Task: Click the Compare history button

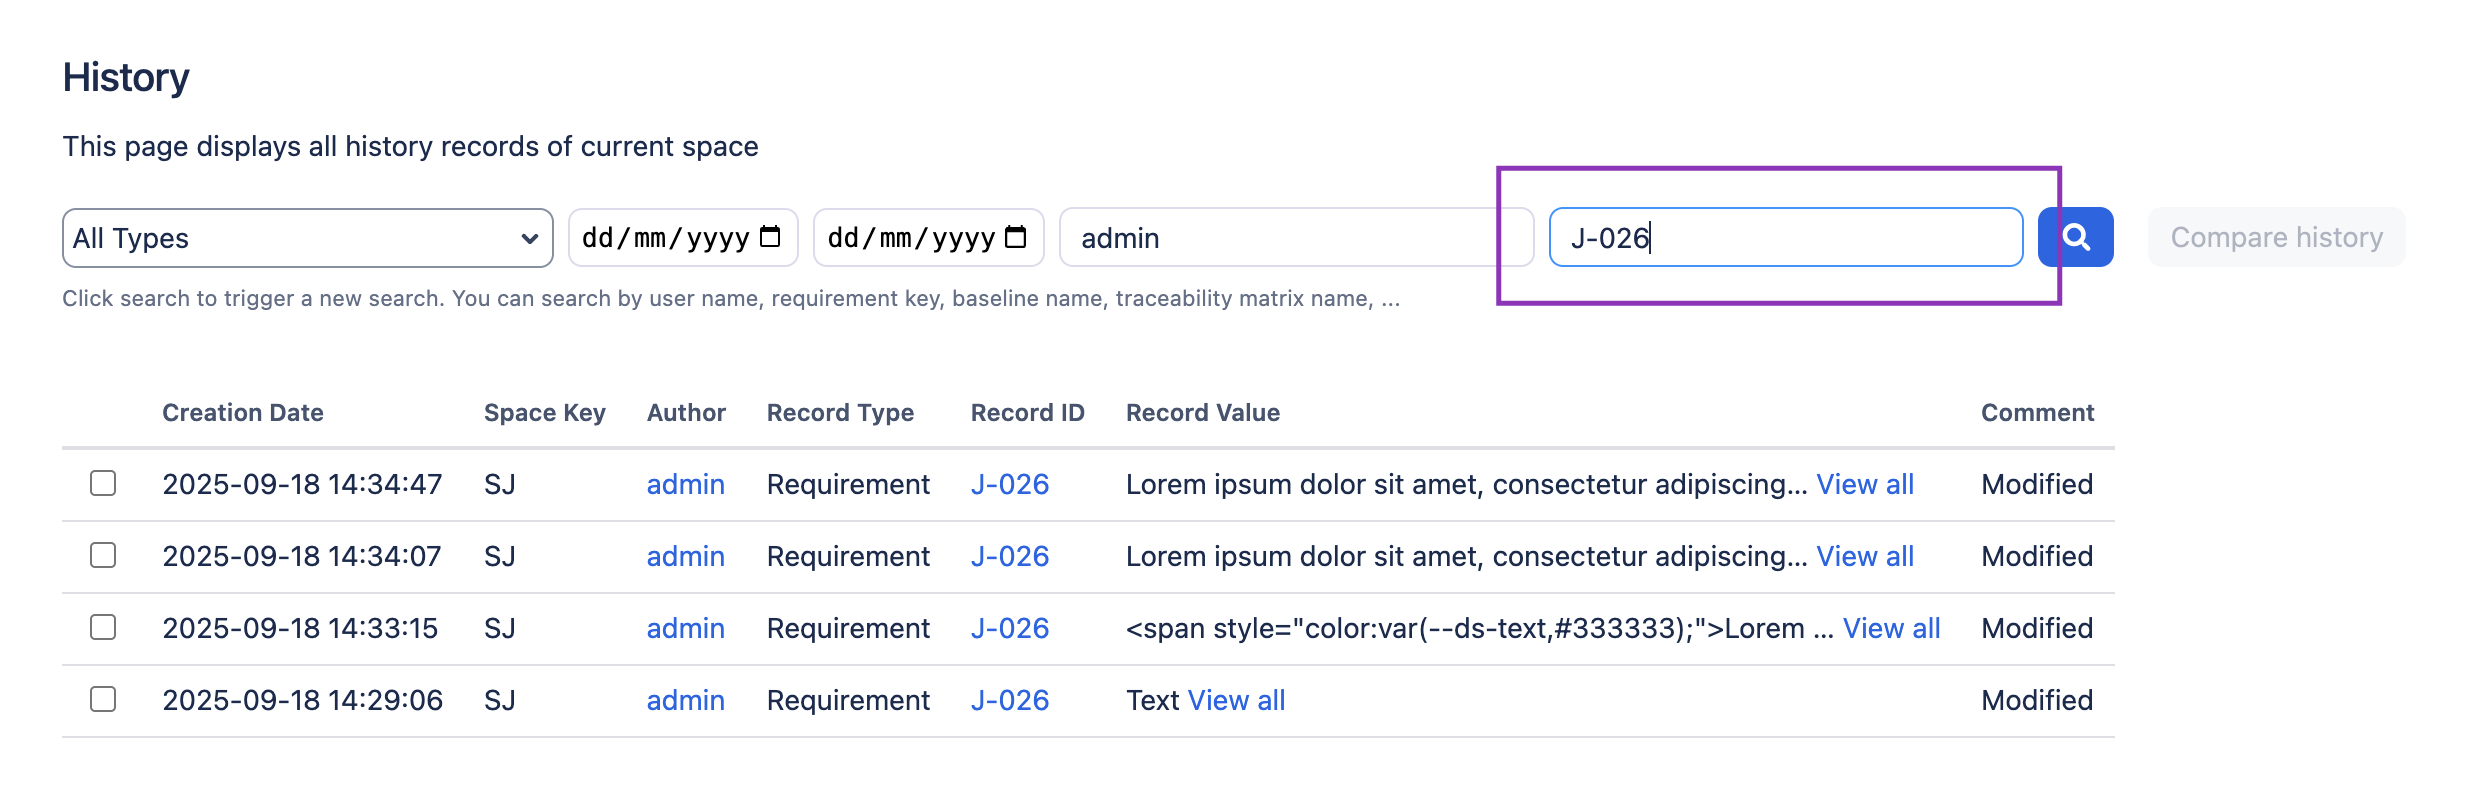Action: click(2276, 237)
